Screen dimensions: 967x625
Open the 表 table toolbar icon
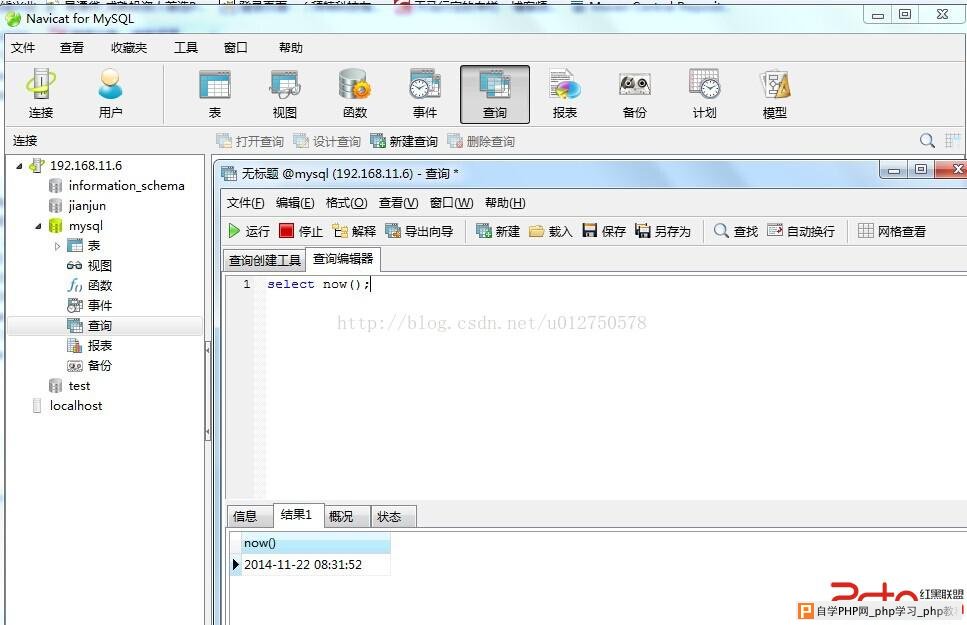pyautogui.click(x=215, y=94)
